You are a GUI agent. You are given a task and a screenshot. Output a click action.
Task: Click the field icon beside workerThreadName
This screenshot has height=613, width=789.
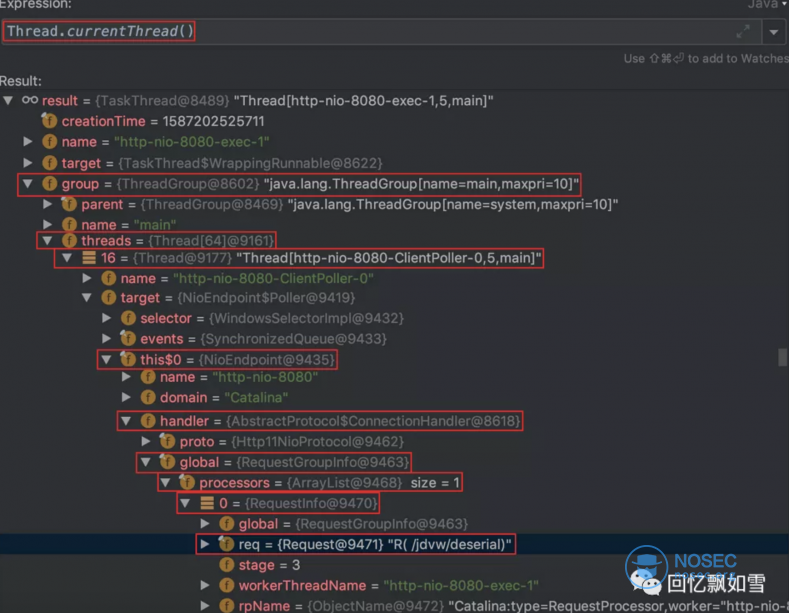pos(226,585)
